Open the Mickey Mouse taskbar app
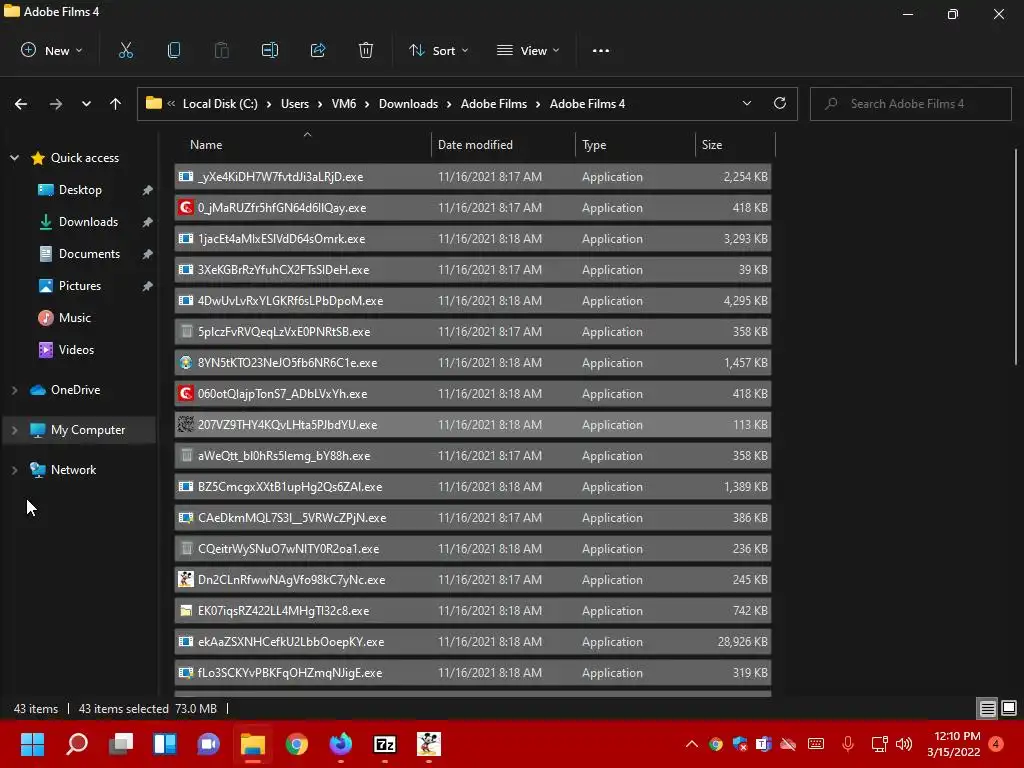The image size is (1024, 768). [428, 744]
